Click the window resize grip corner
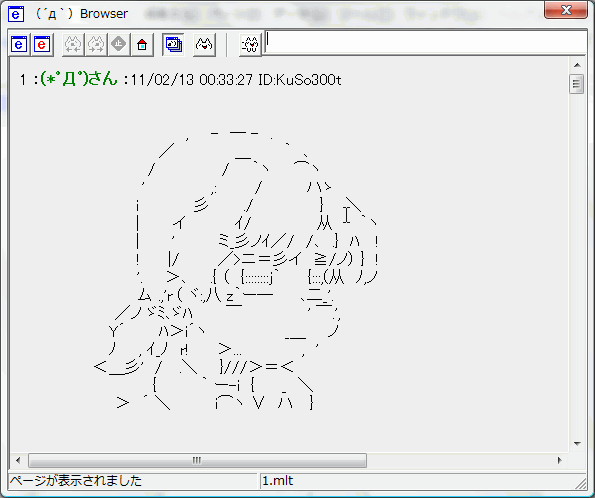595x498 pixels. tap(581, 484)
